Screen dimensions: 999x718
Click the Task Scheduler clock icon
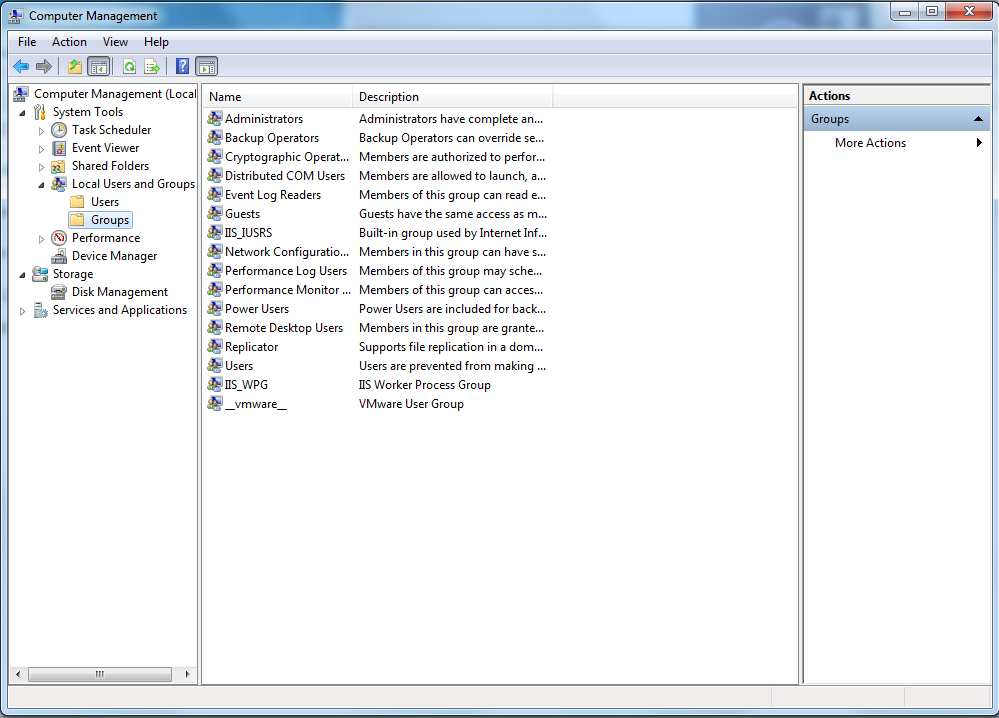[x=59, y=130]
